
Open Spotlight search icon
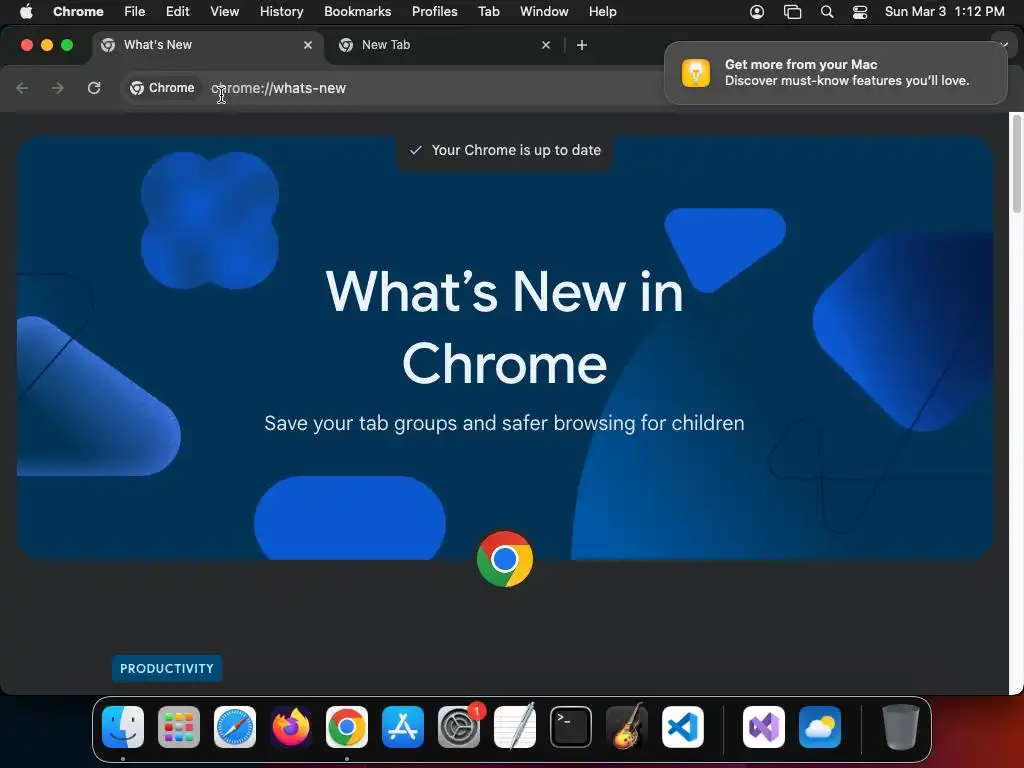(x=827, y=12)
